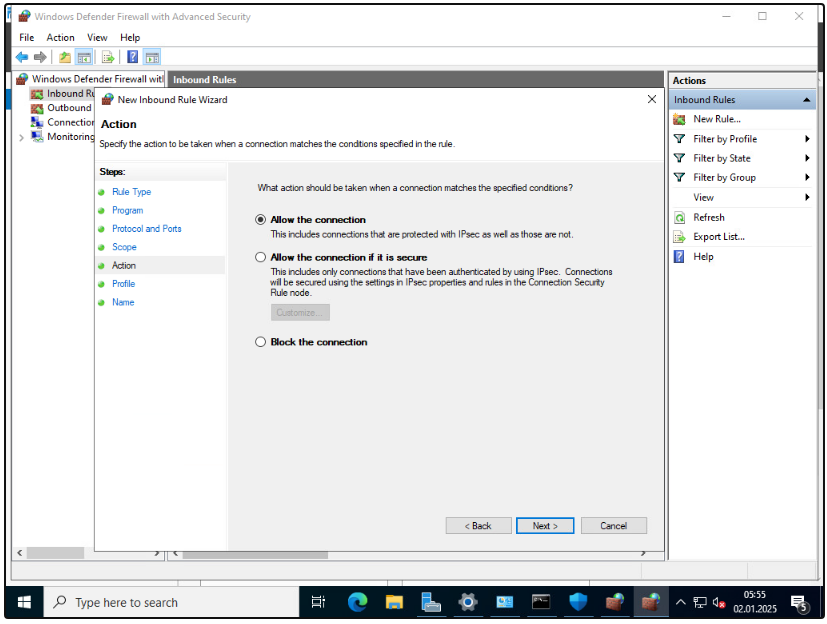Click the Type here to search box
Image resolution: width=827 pixels, height=624 pixels.
pos(171,602)
